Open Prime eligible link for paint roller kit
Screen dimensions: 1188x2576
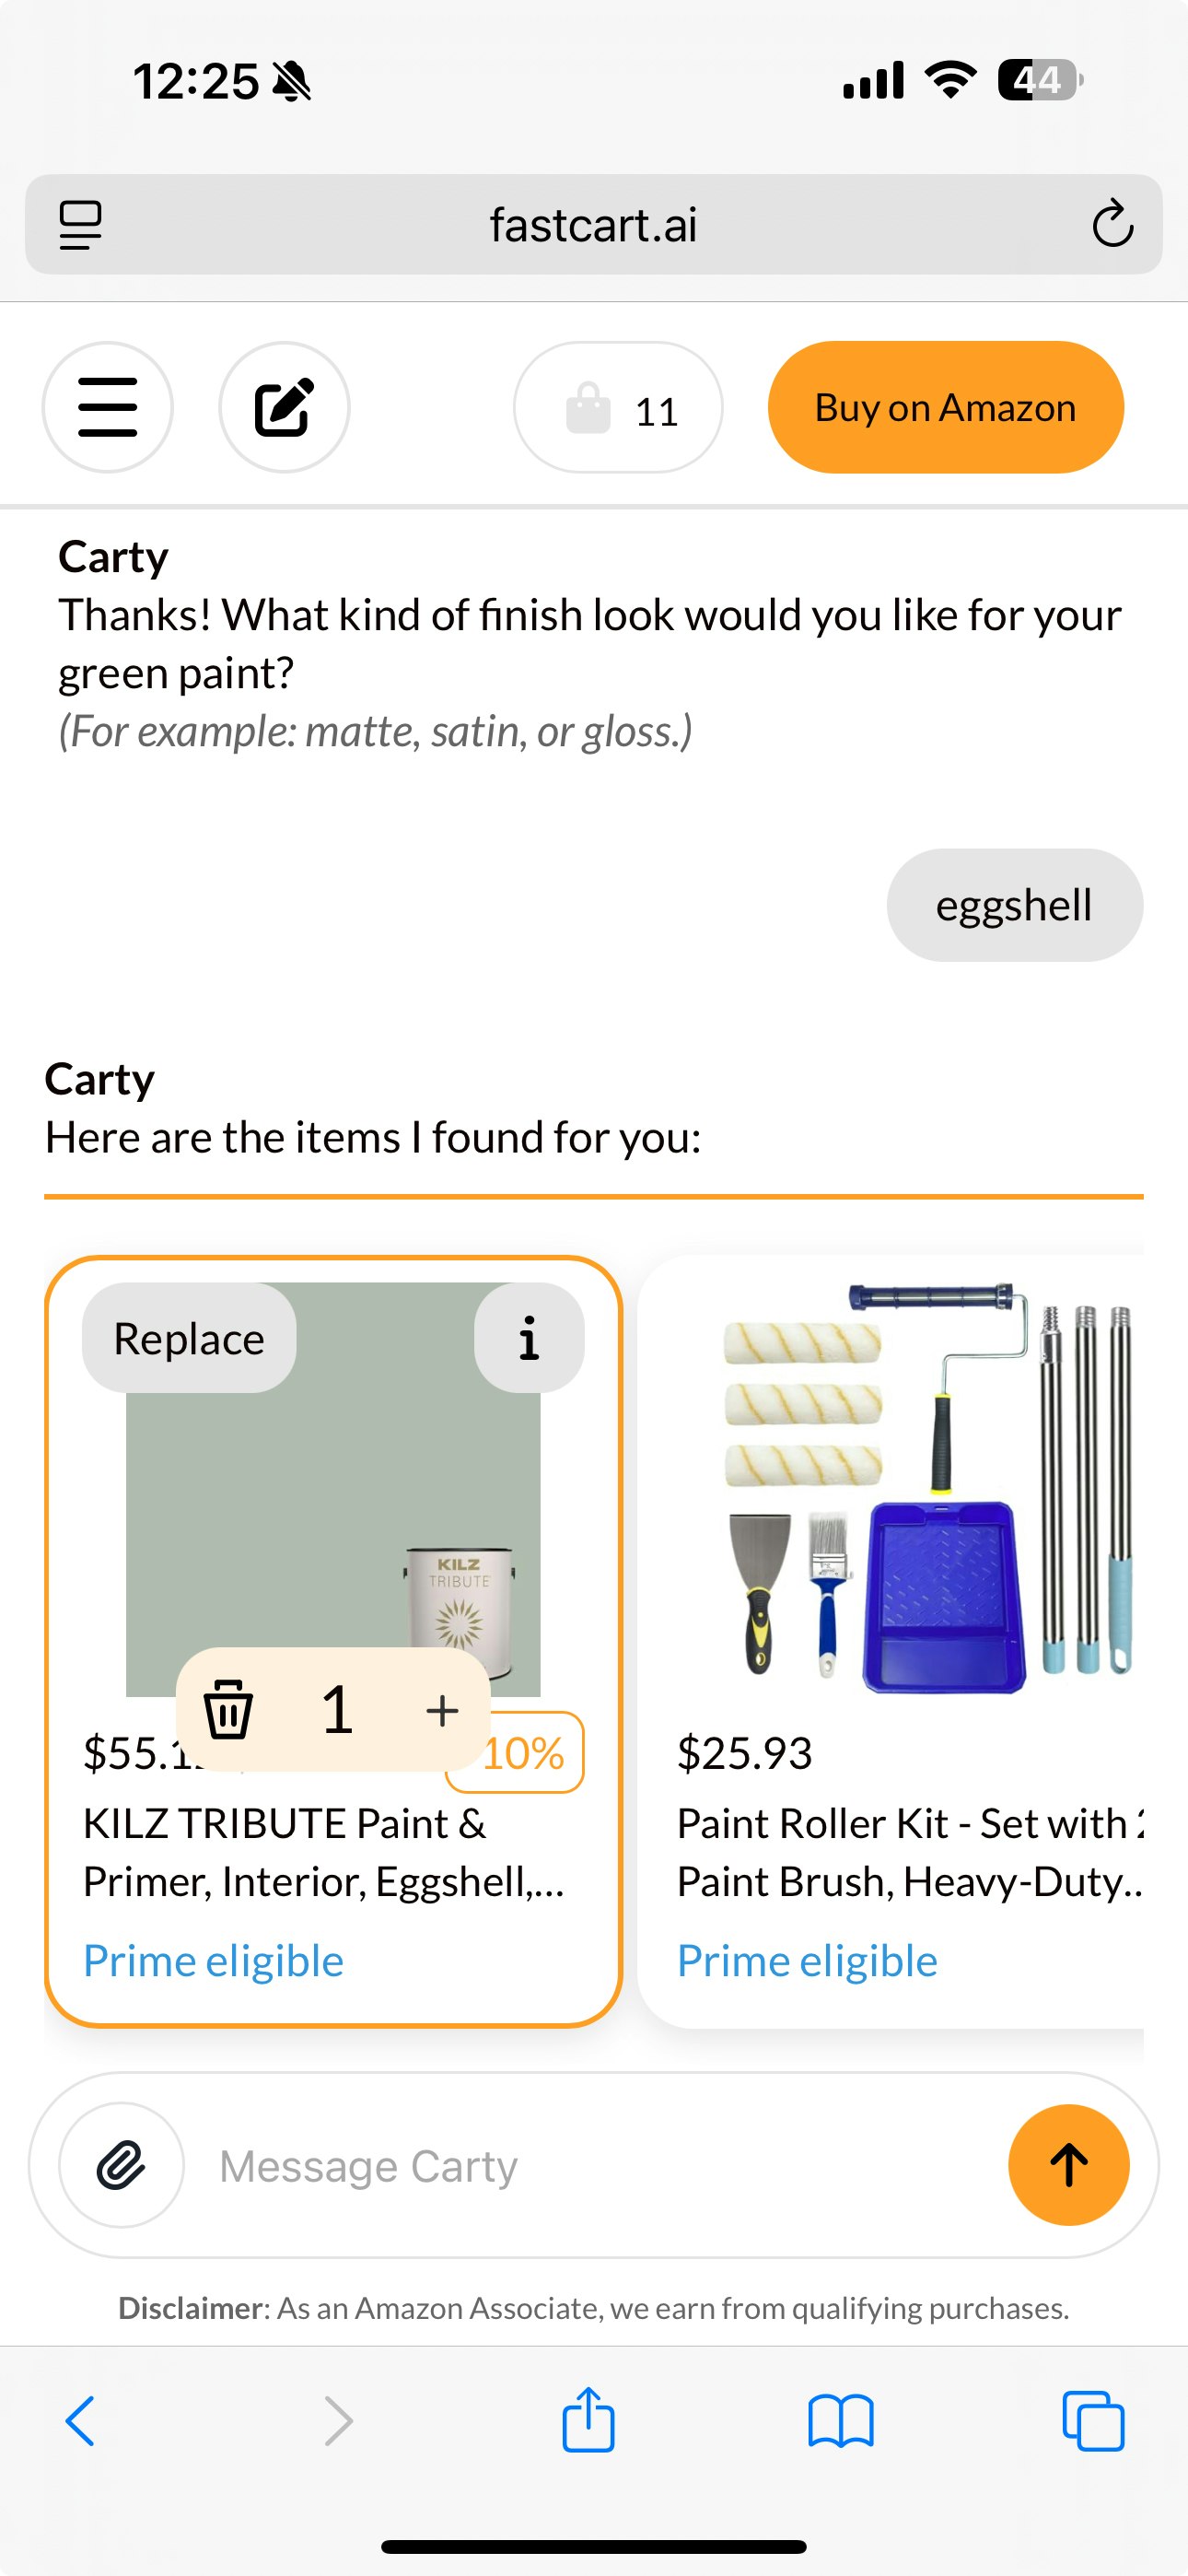pos(806,1960)
